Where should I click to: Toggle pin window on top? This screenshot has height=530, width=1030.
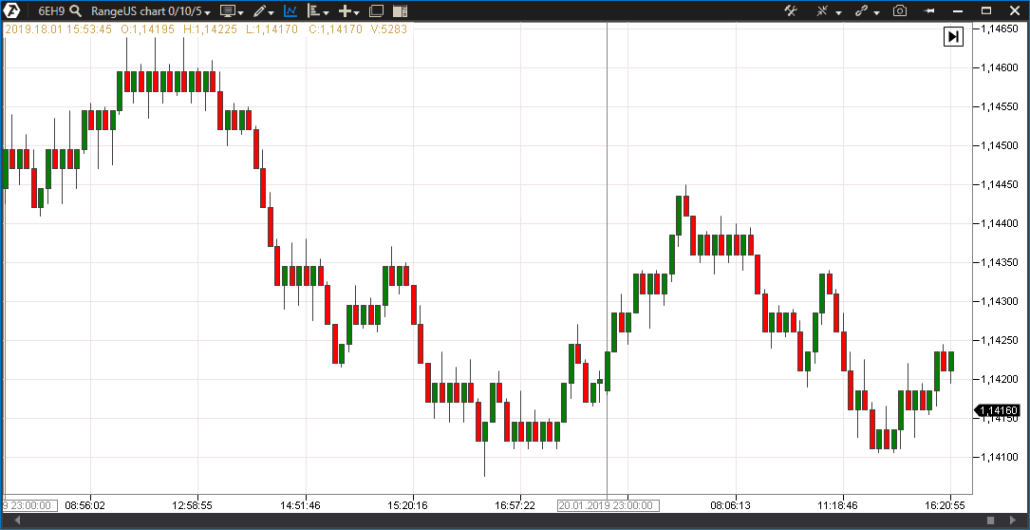pyautogui.click(x=930, y=11)
